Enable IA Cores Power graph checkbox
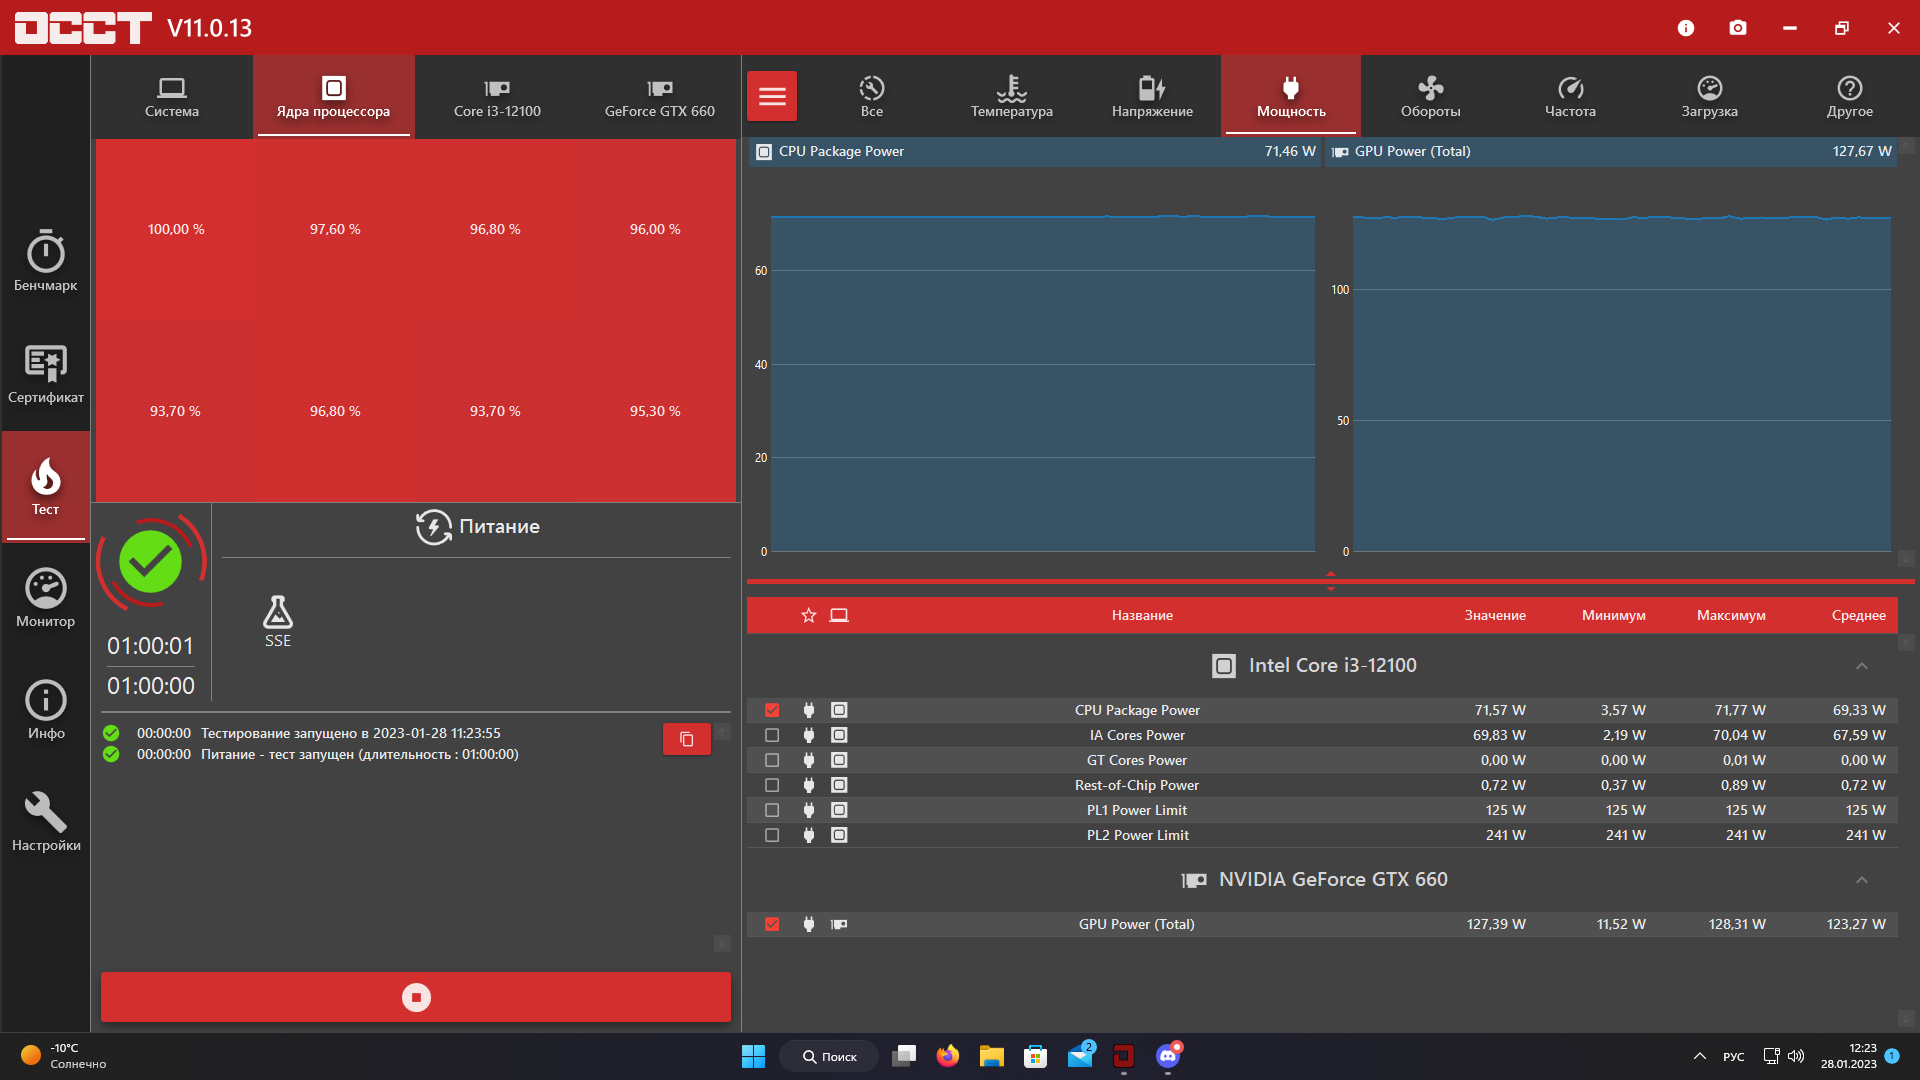This screenshot has width=1920, height=1080. coord(772,735)
